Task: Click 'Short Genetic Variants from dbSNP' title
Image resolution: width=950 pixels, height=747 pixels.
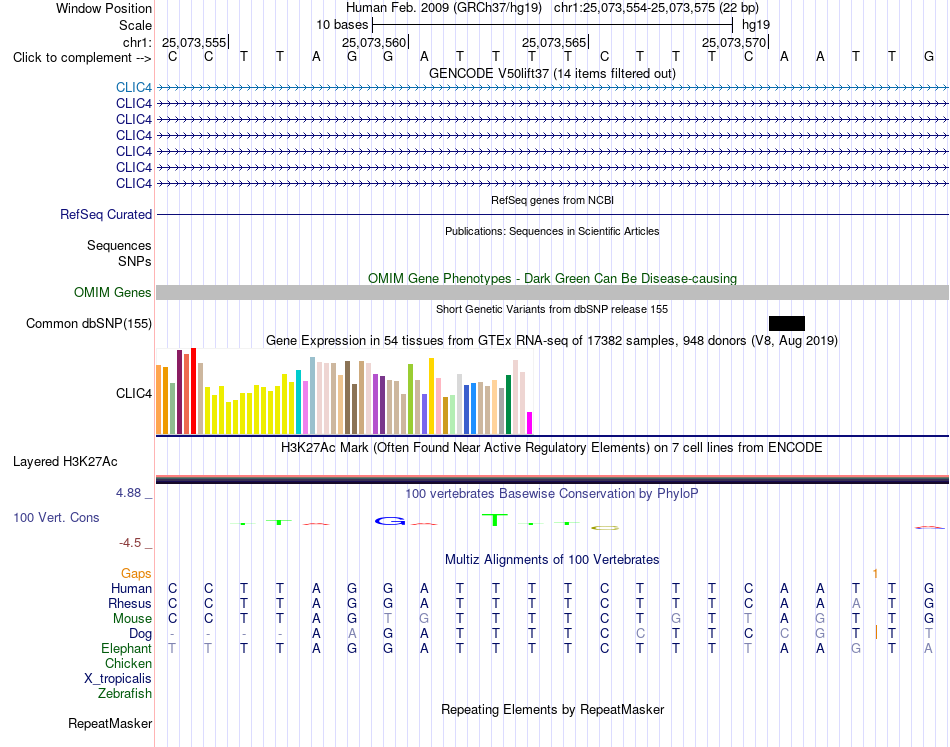Action: (x=552, y=309)
